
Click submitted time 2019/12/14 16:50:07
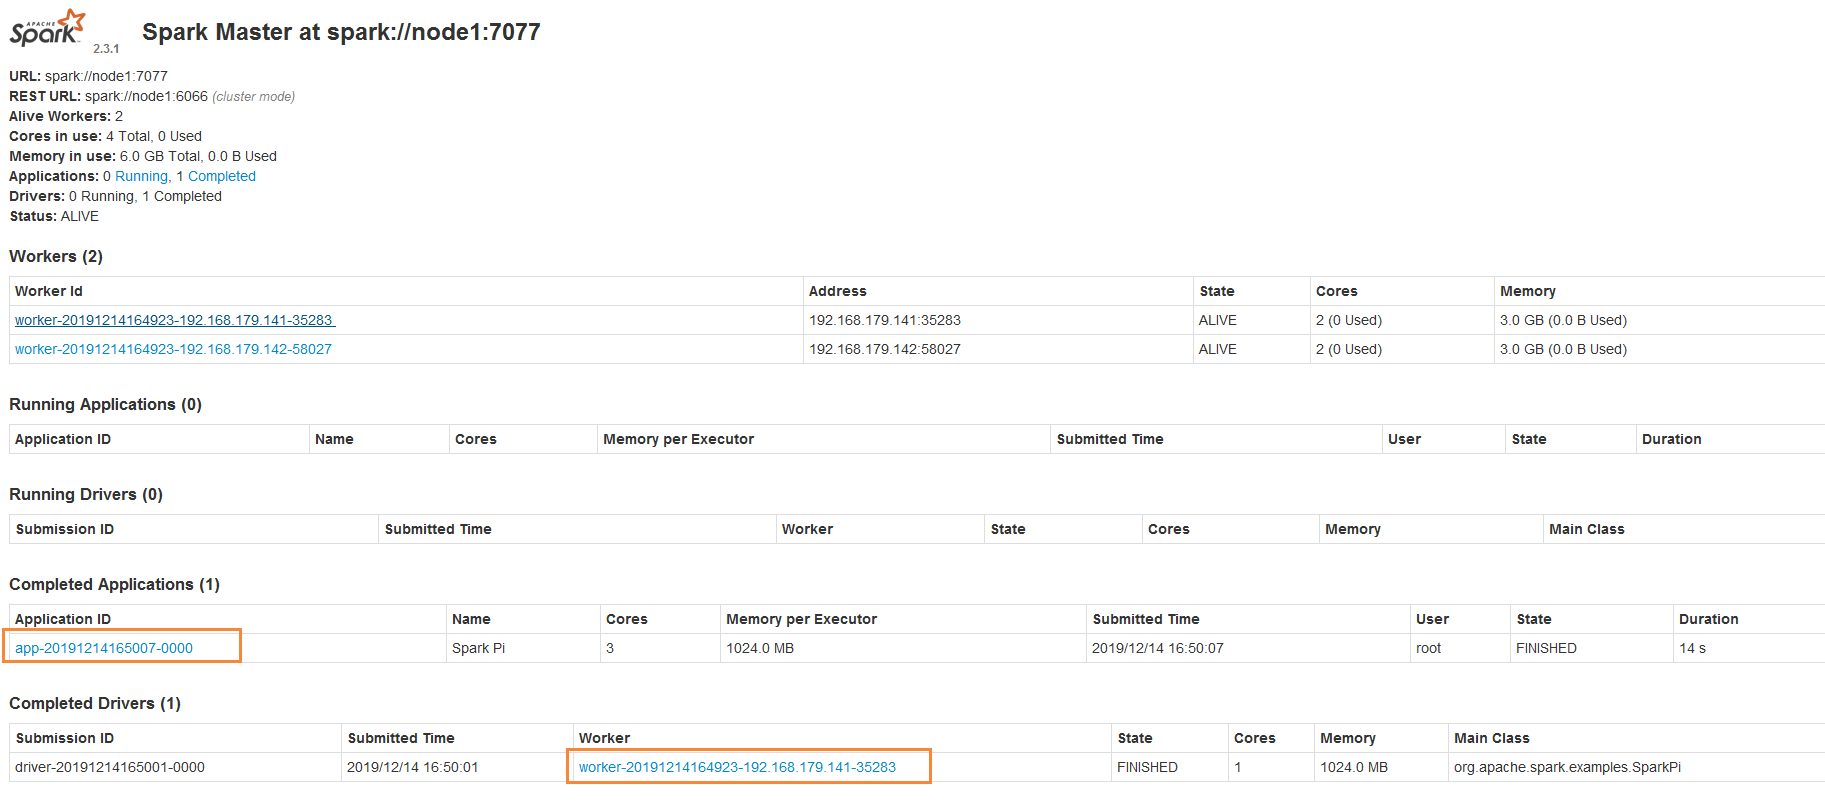[1157, 648]
